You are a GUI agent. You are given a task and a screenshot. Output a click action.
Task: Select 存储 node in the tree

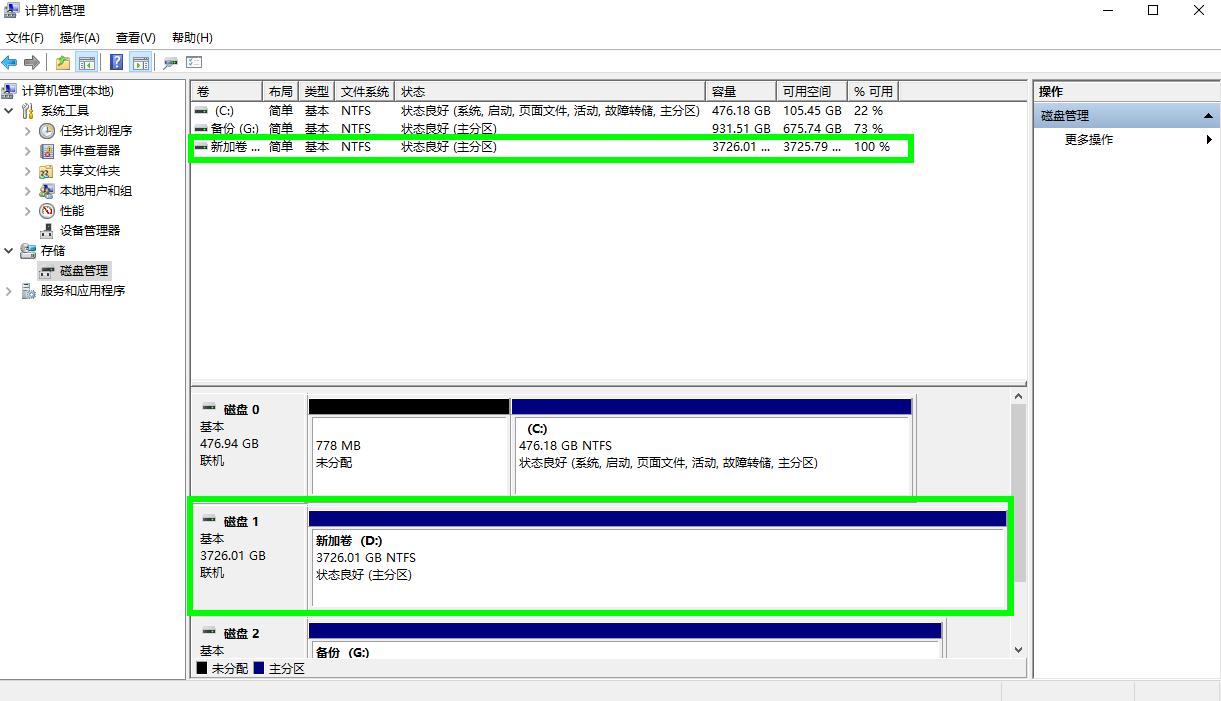point(53,251)
